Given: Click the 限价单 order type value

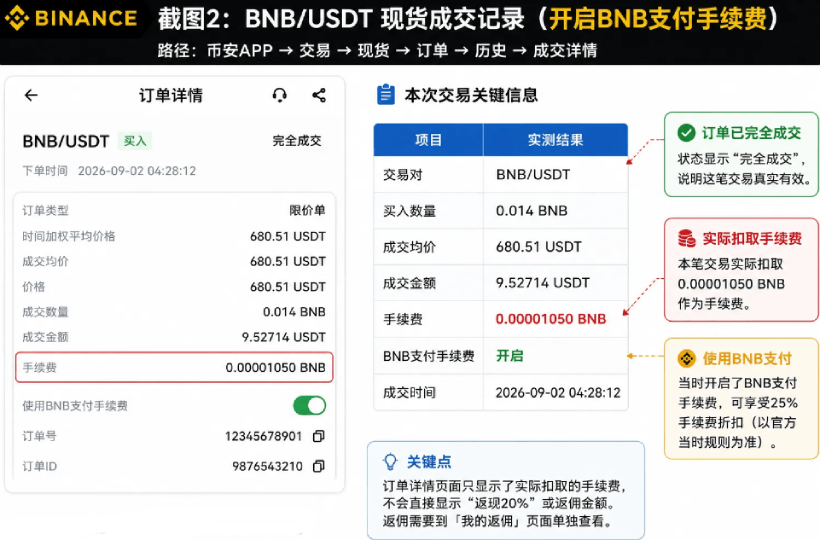Looking at the screenshot, I should (308, 210).
